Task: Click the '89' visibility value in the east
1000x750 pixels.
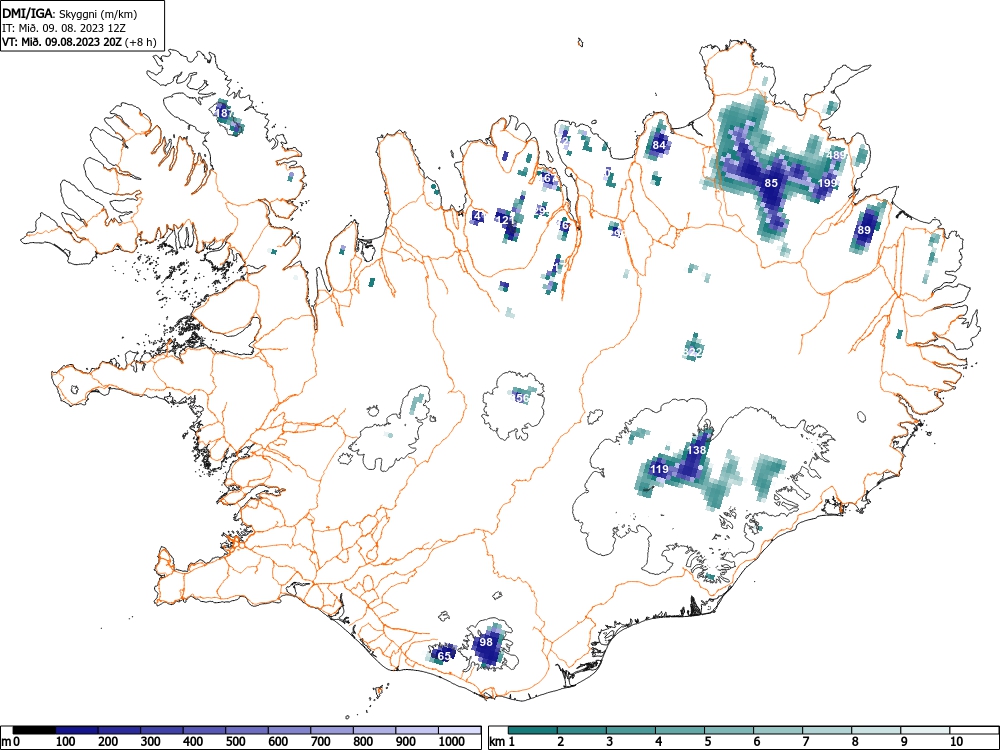Action: coord(864,230)
